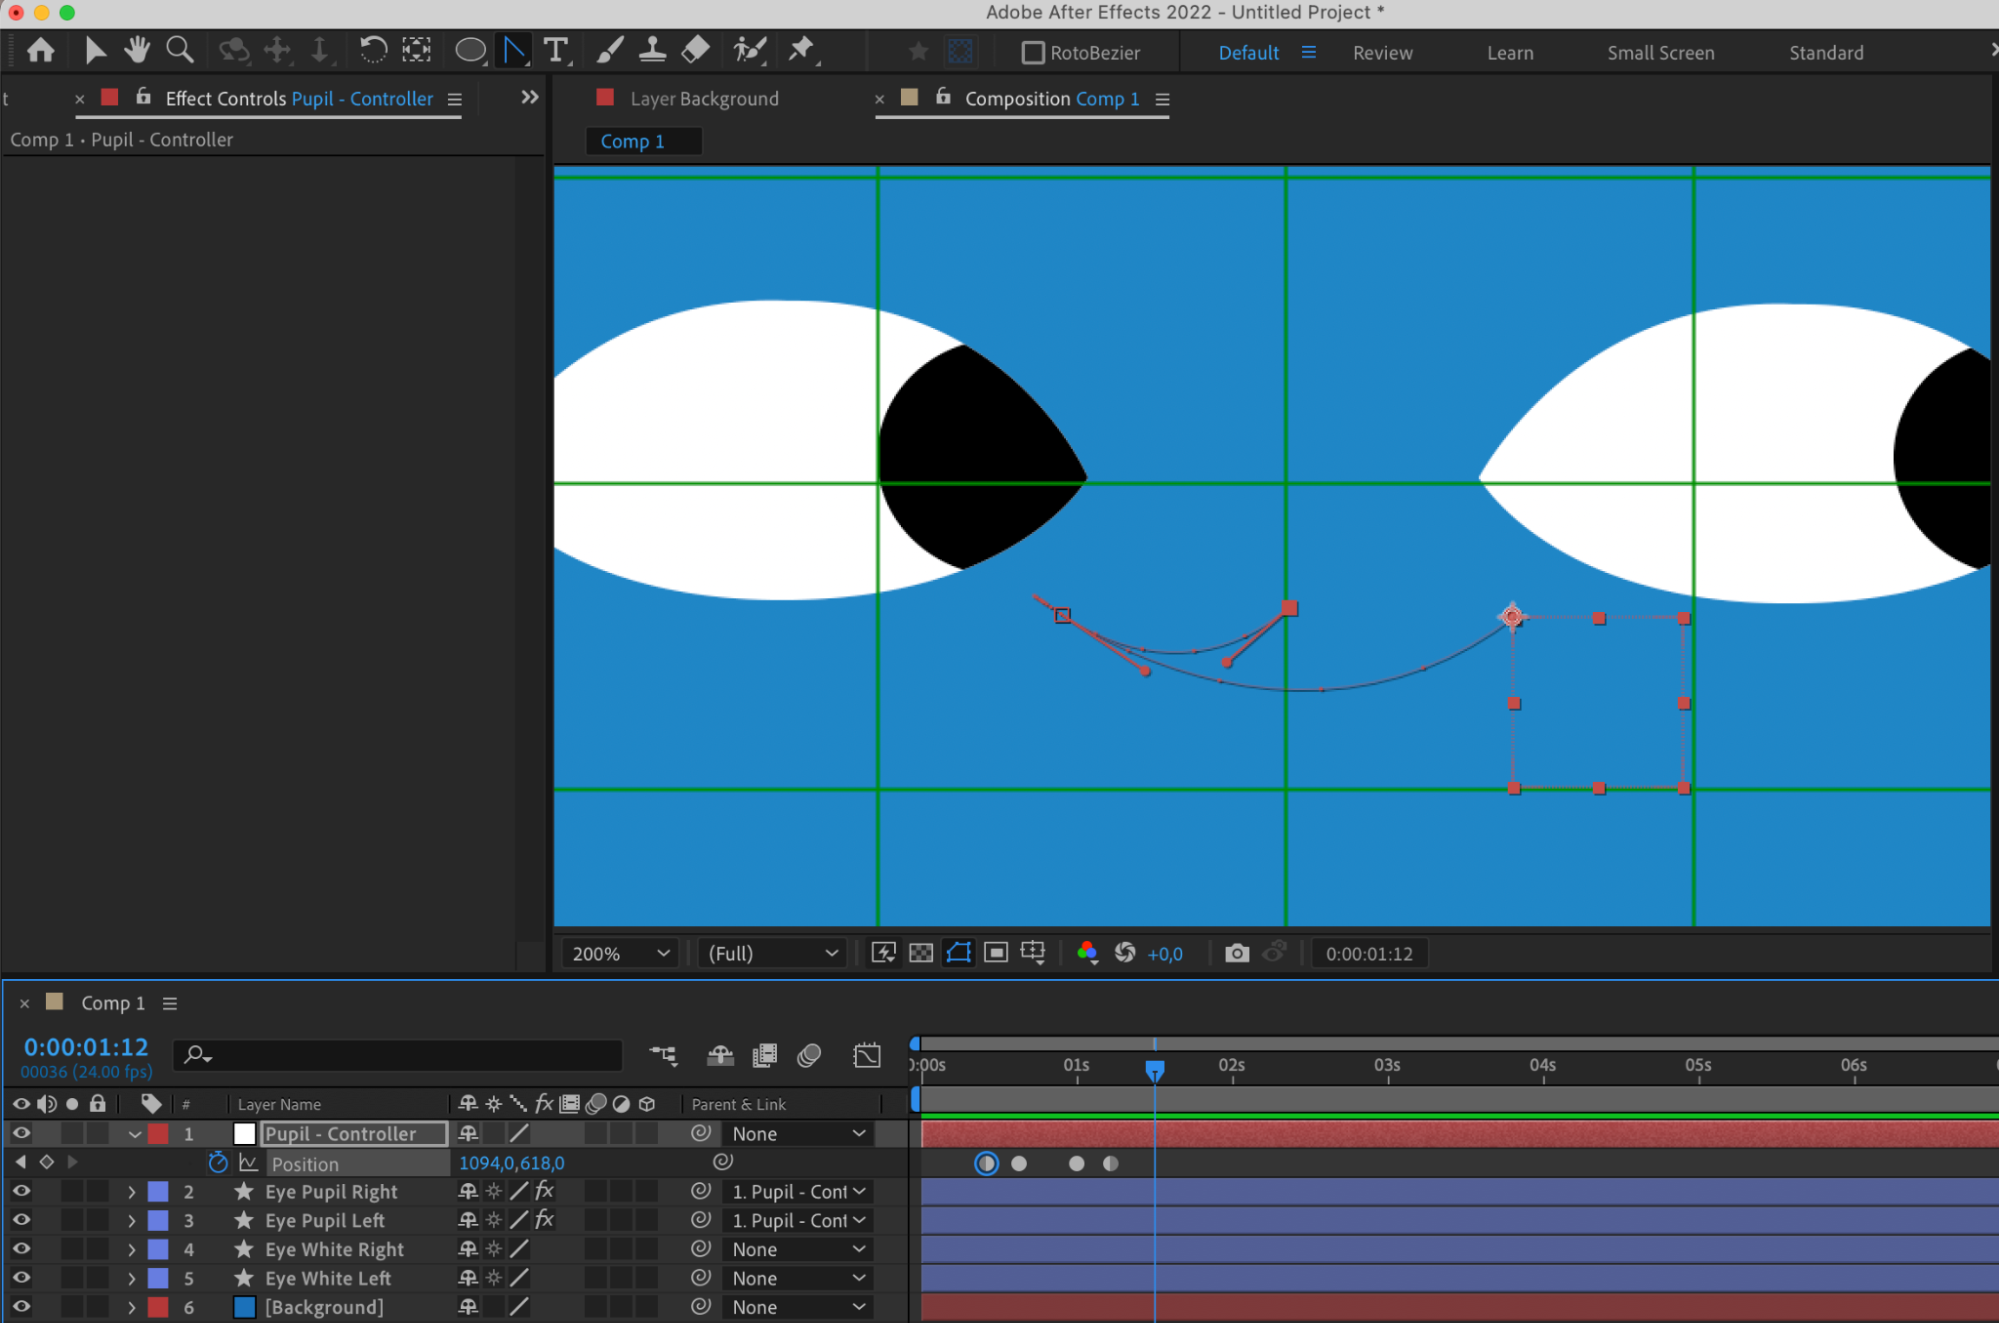Open the Layer Background tab
This screenshot has width=1999, height=1323.
704,99
